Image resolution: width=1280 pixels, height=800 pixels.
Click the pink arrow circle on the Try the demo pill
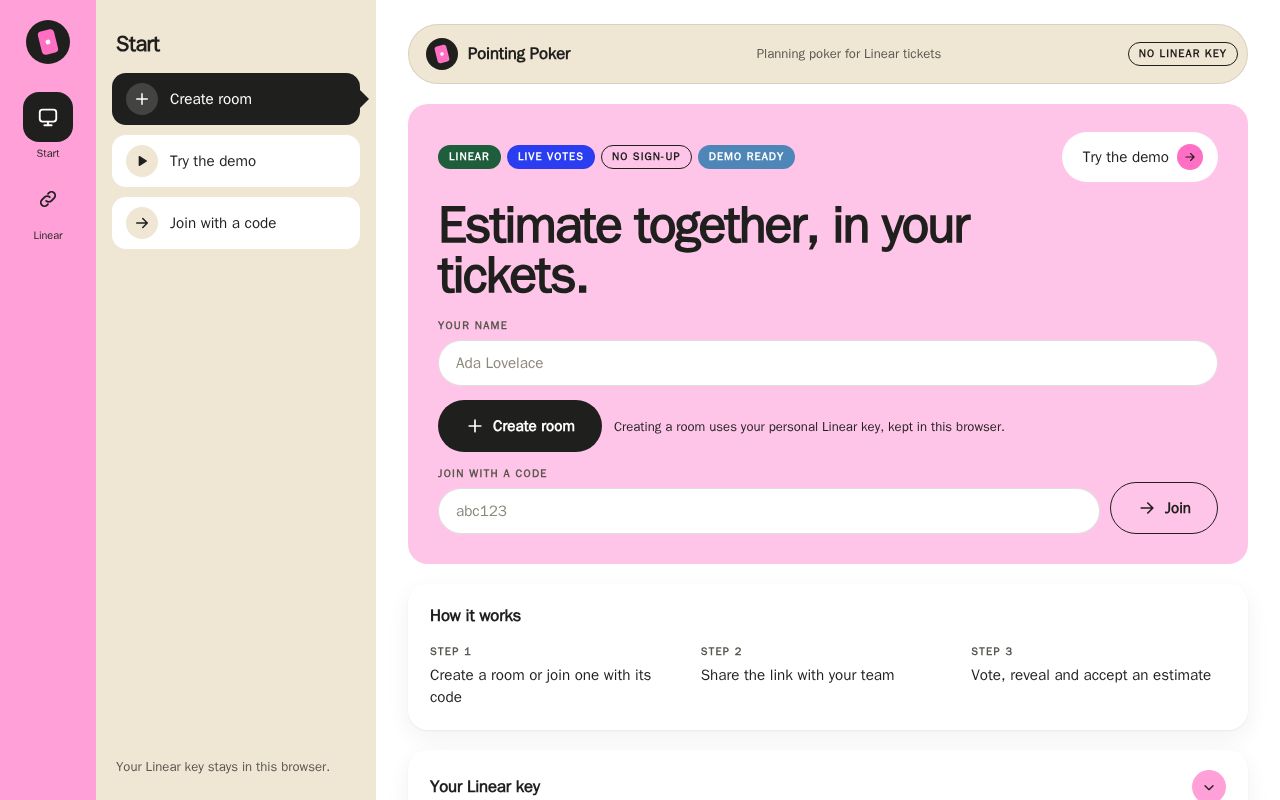(1190, 157)
